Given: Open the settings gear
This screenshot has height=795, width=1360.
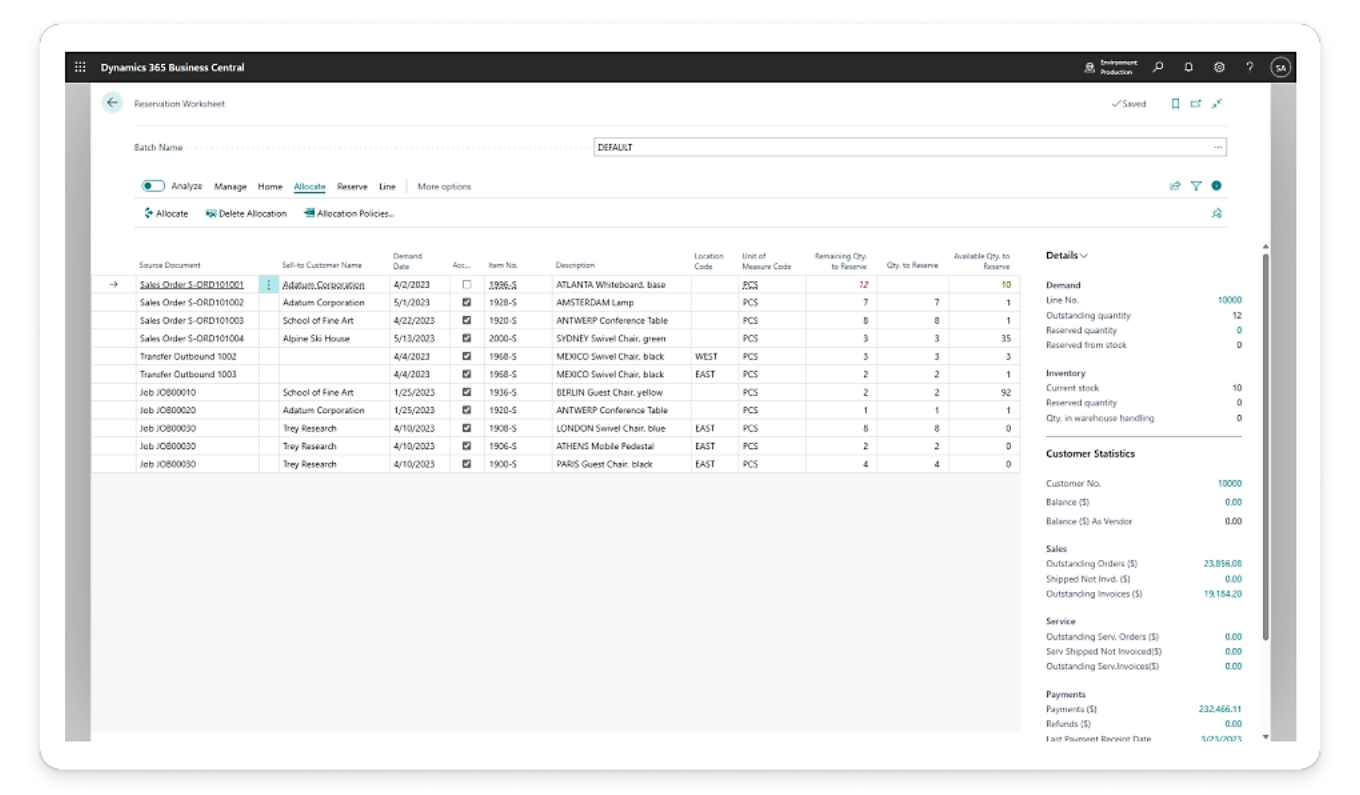Looking at the screenshot, I should (1219, 67).
